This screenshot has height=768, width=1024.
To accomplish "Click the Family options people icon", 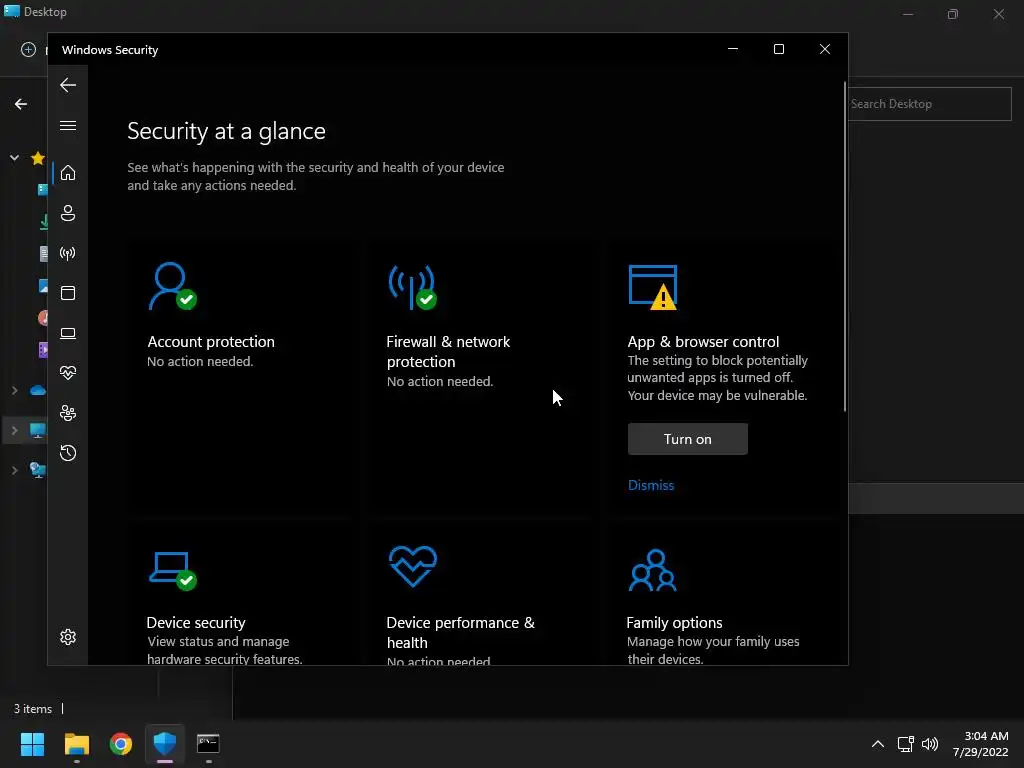I will (652, 570).
